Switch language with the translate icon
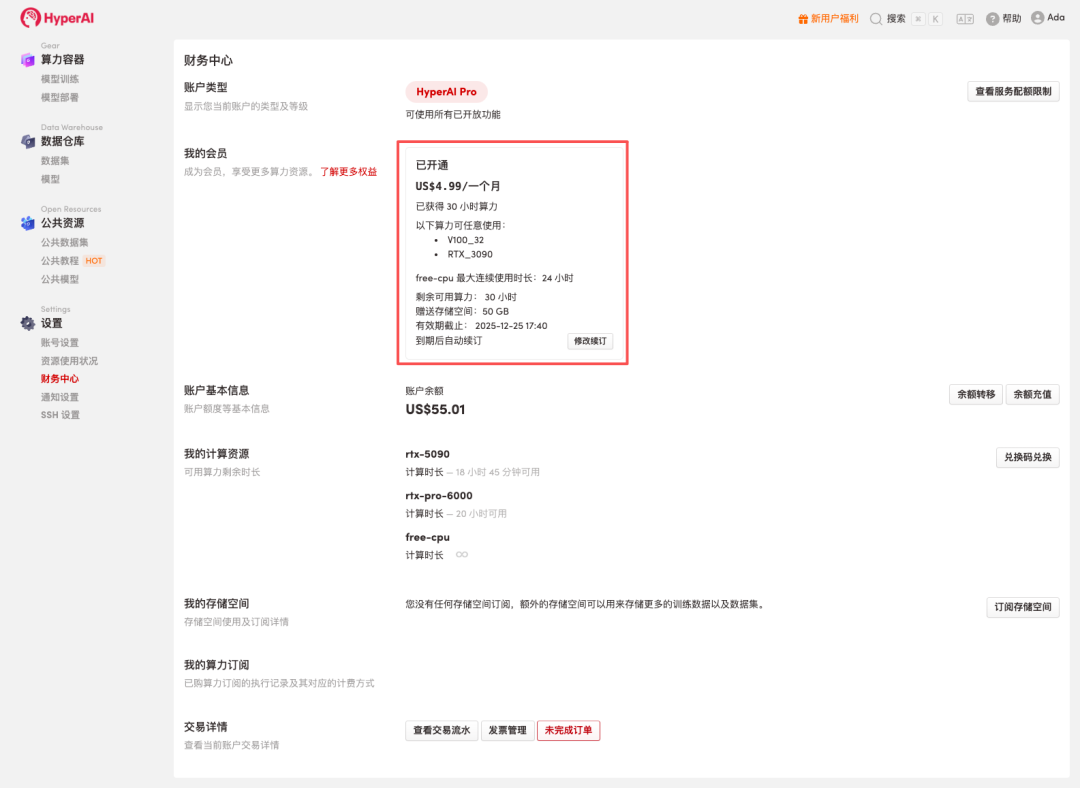This screenshot has height=788, width=1080. (964, 19)
